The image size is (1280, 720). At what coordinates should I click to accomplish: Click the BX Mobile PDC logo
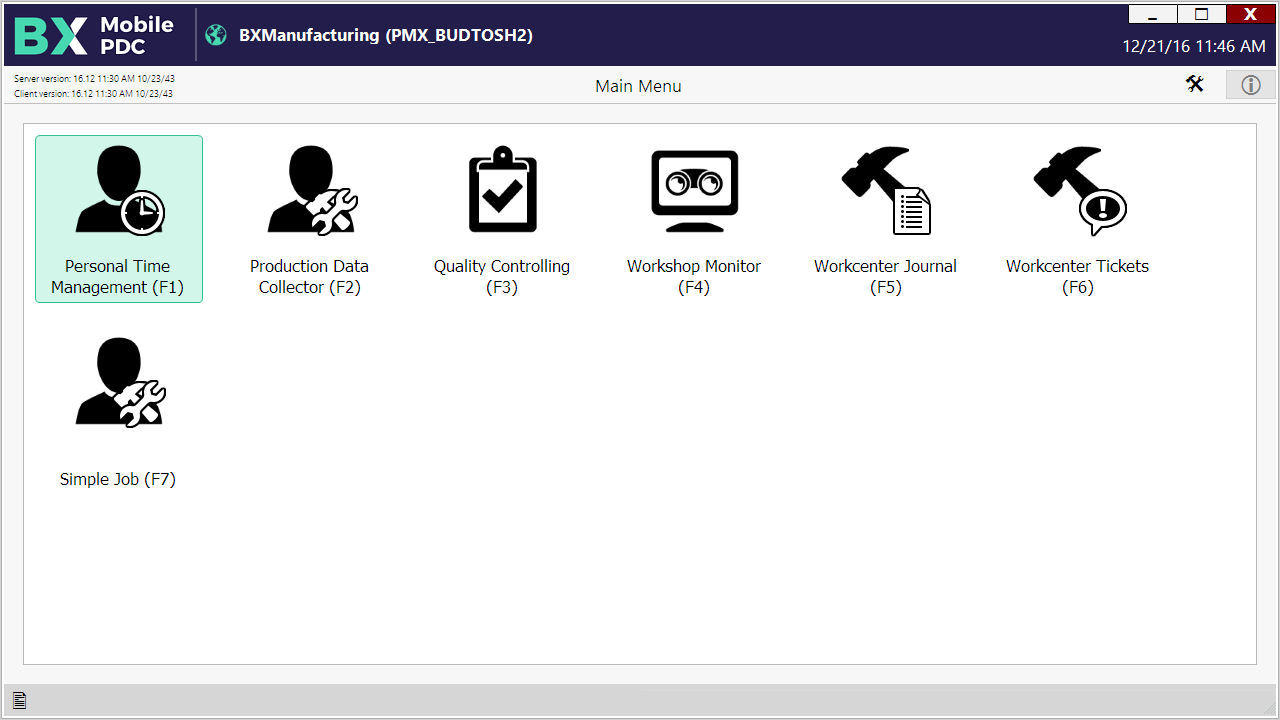point(95,35)
